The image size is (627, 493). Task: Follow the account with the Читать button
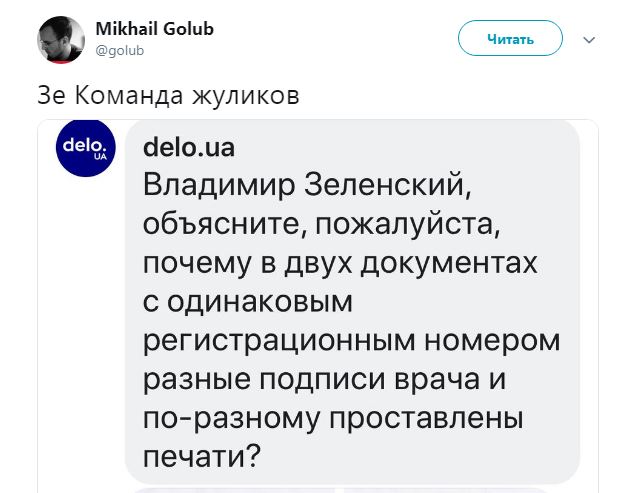pyautogui.click(x=510, y=38)
